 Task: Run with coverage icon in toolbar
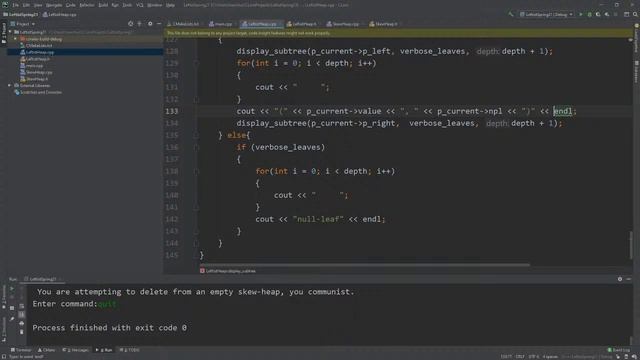598,14
